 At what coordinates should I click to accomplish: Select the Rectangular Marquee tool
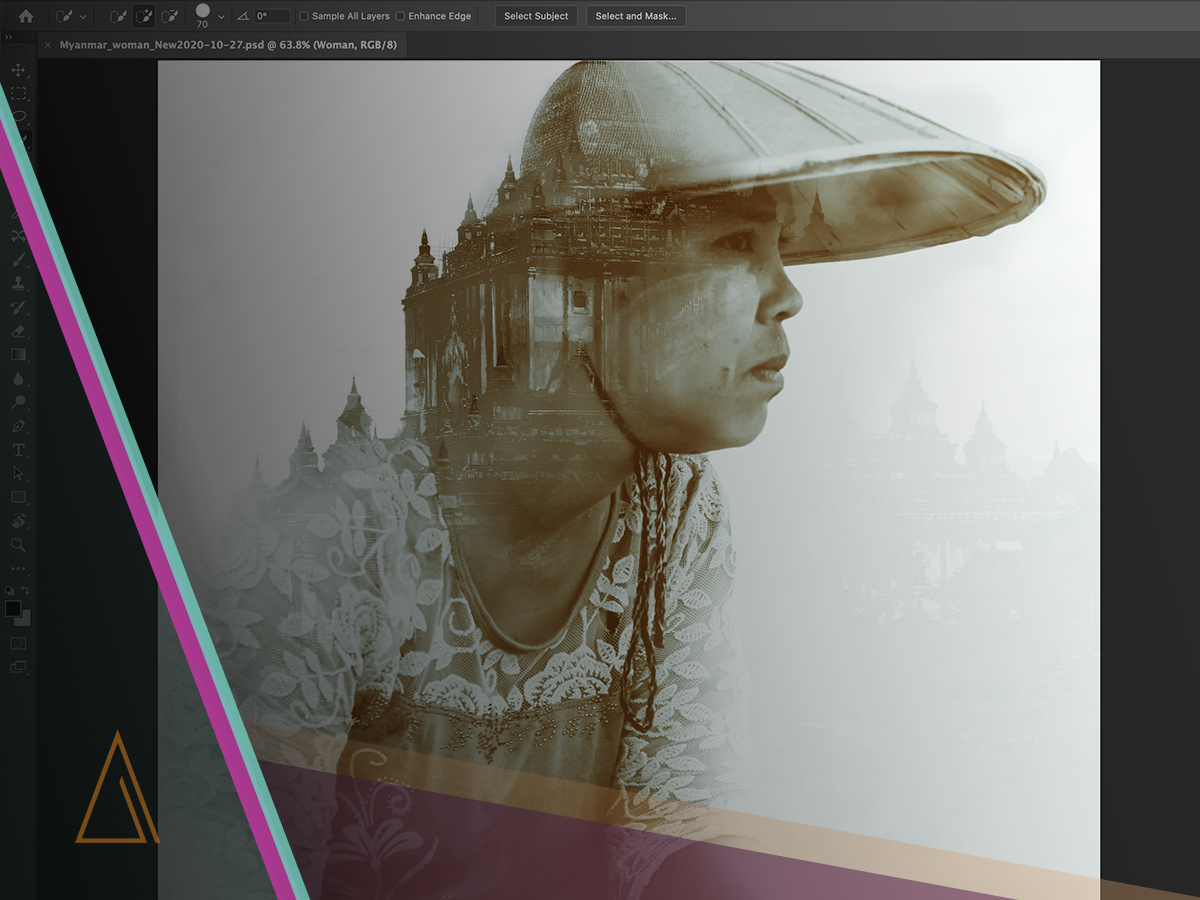click(x=18, y=93)
